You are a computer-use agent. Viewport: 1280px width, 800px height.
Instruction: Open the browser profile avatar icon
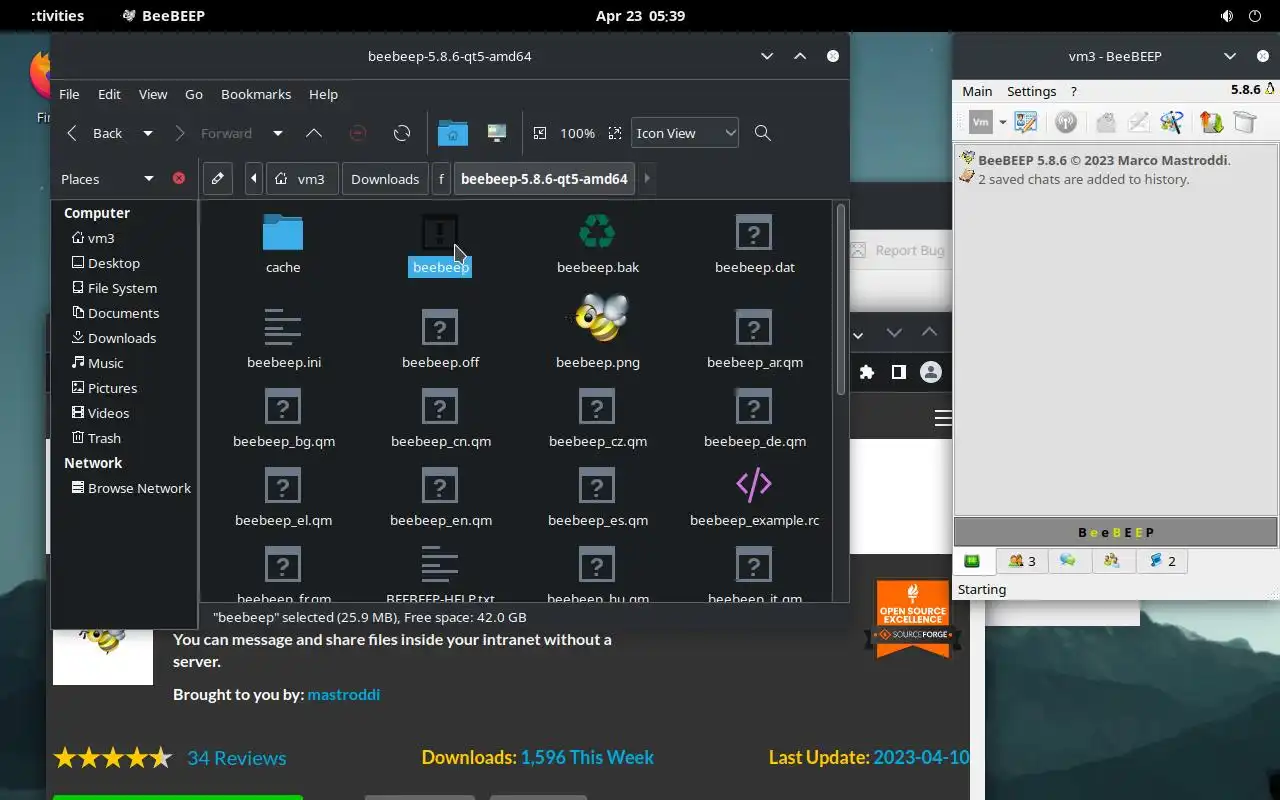(931, 372)
